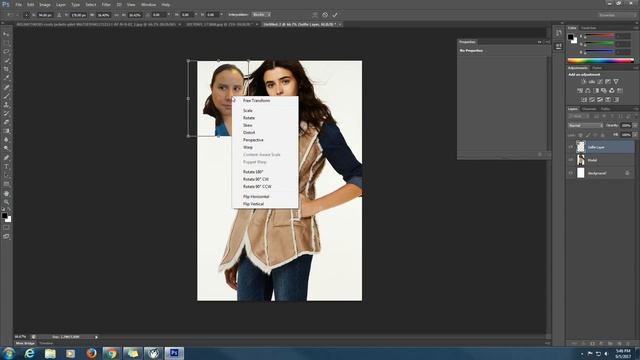Select the Lasso tool
This screenshot has width=640, height=360.
[6, 52]
